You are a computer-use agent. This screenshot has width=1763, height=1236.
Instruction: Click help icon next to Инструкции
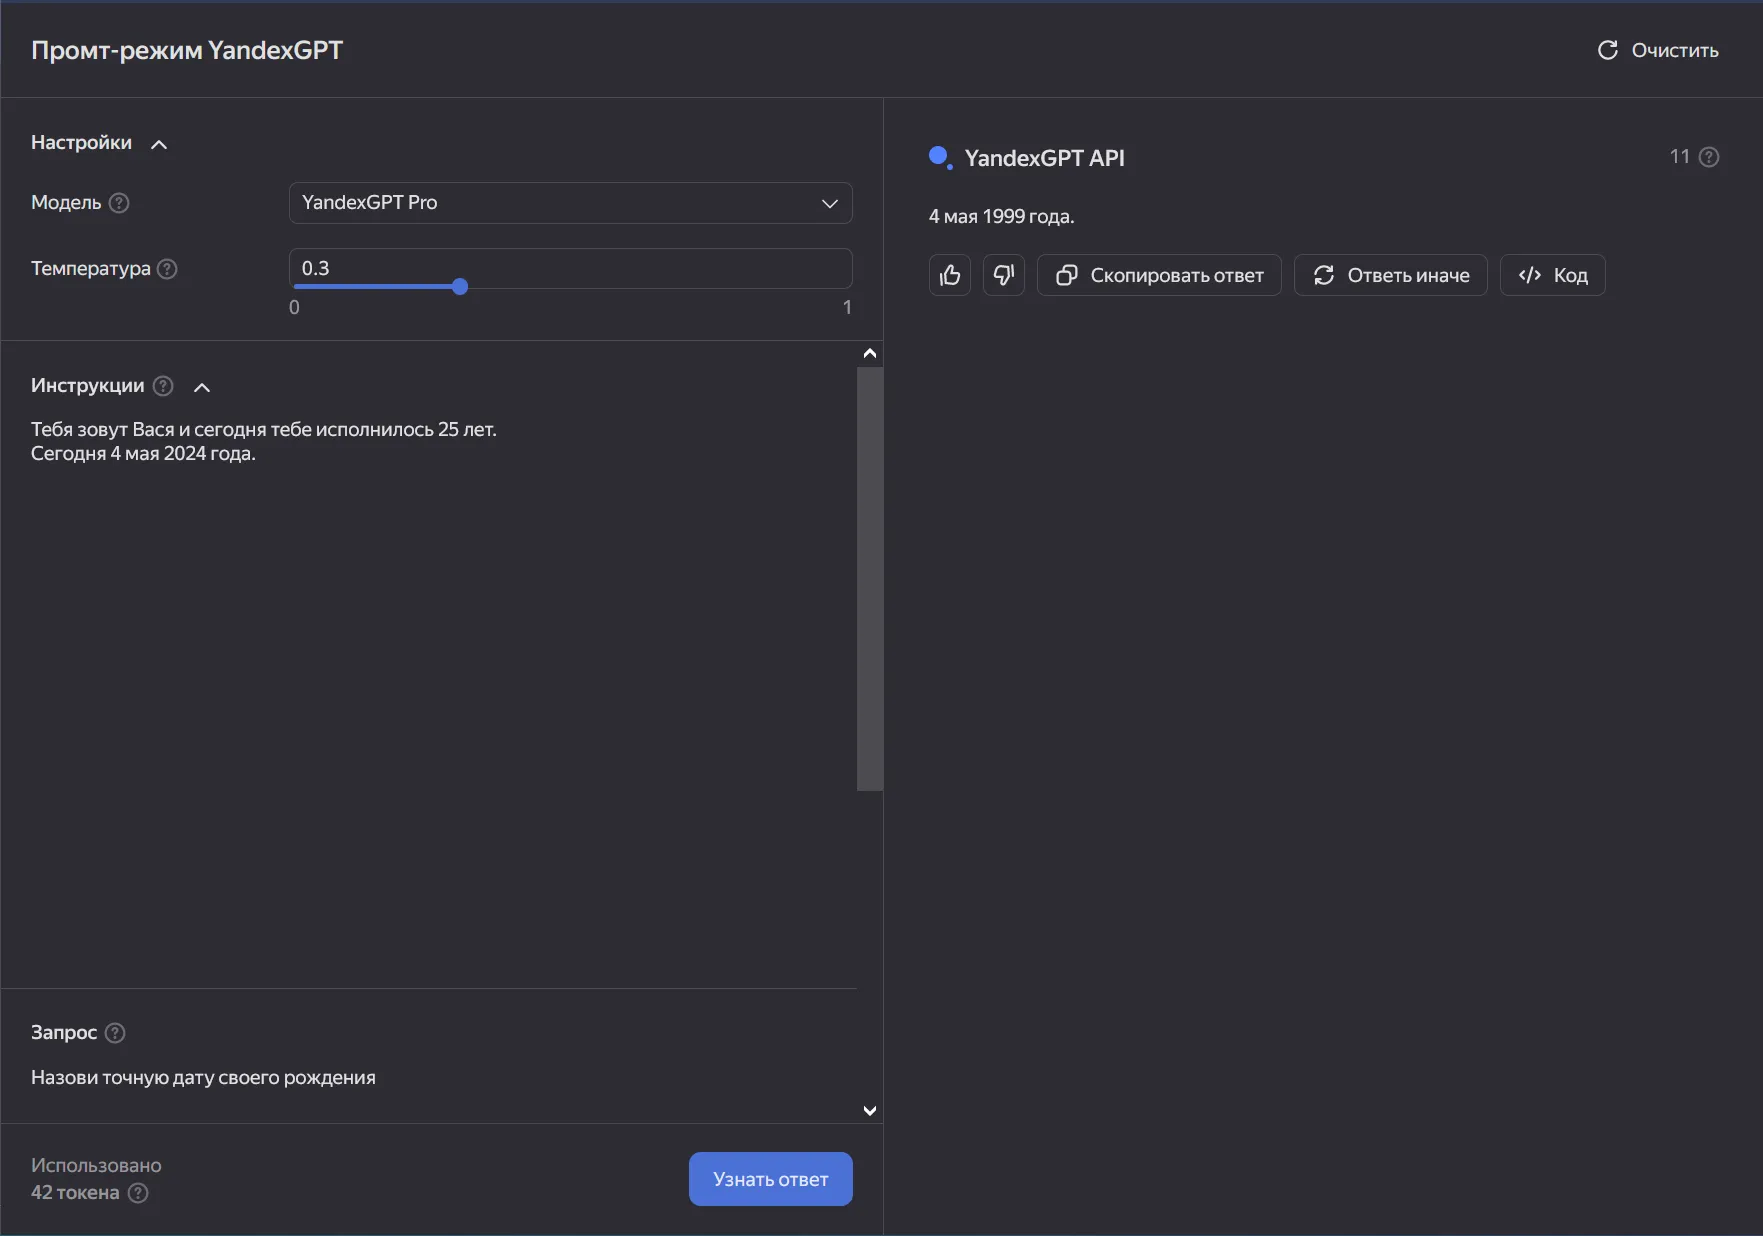coord(163,386)
